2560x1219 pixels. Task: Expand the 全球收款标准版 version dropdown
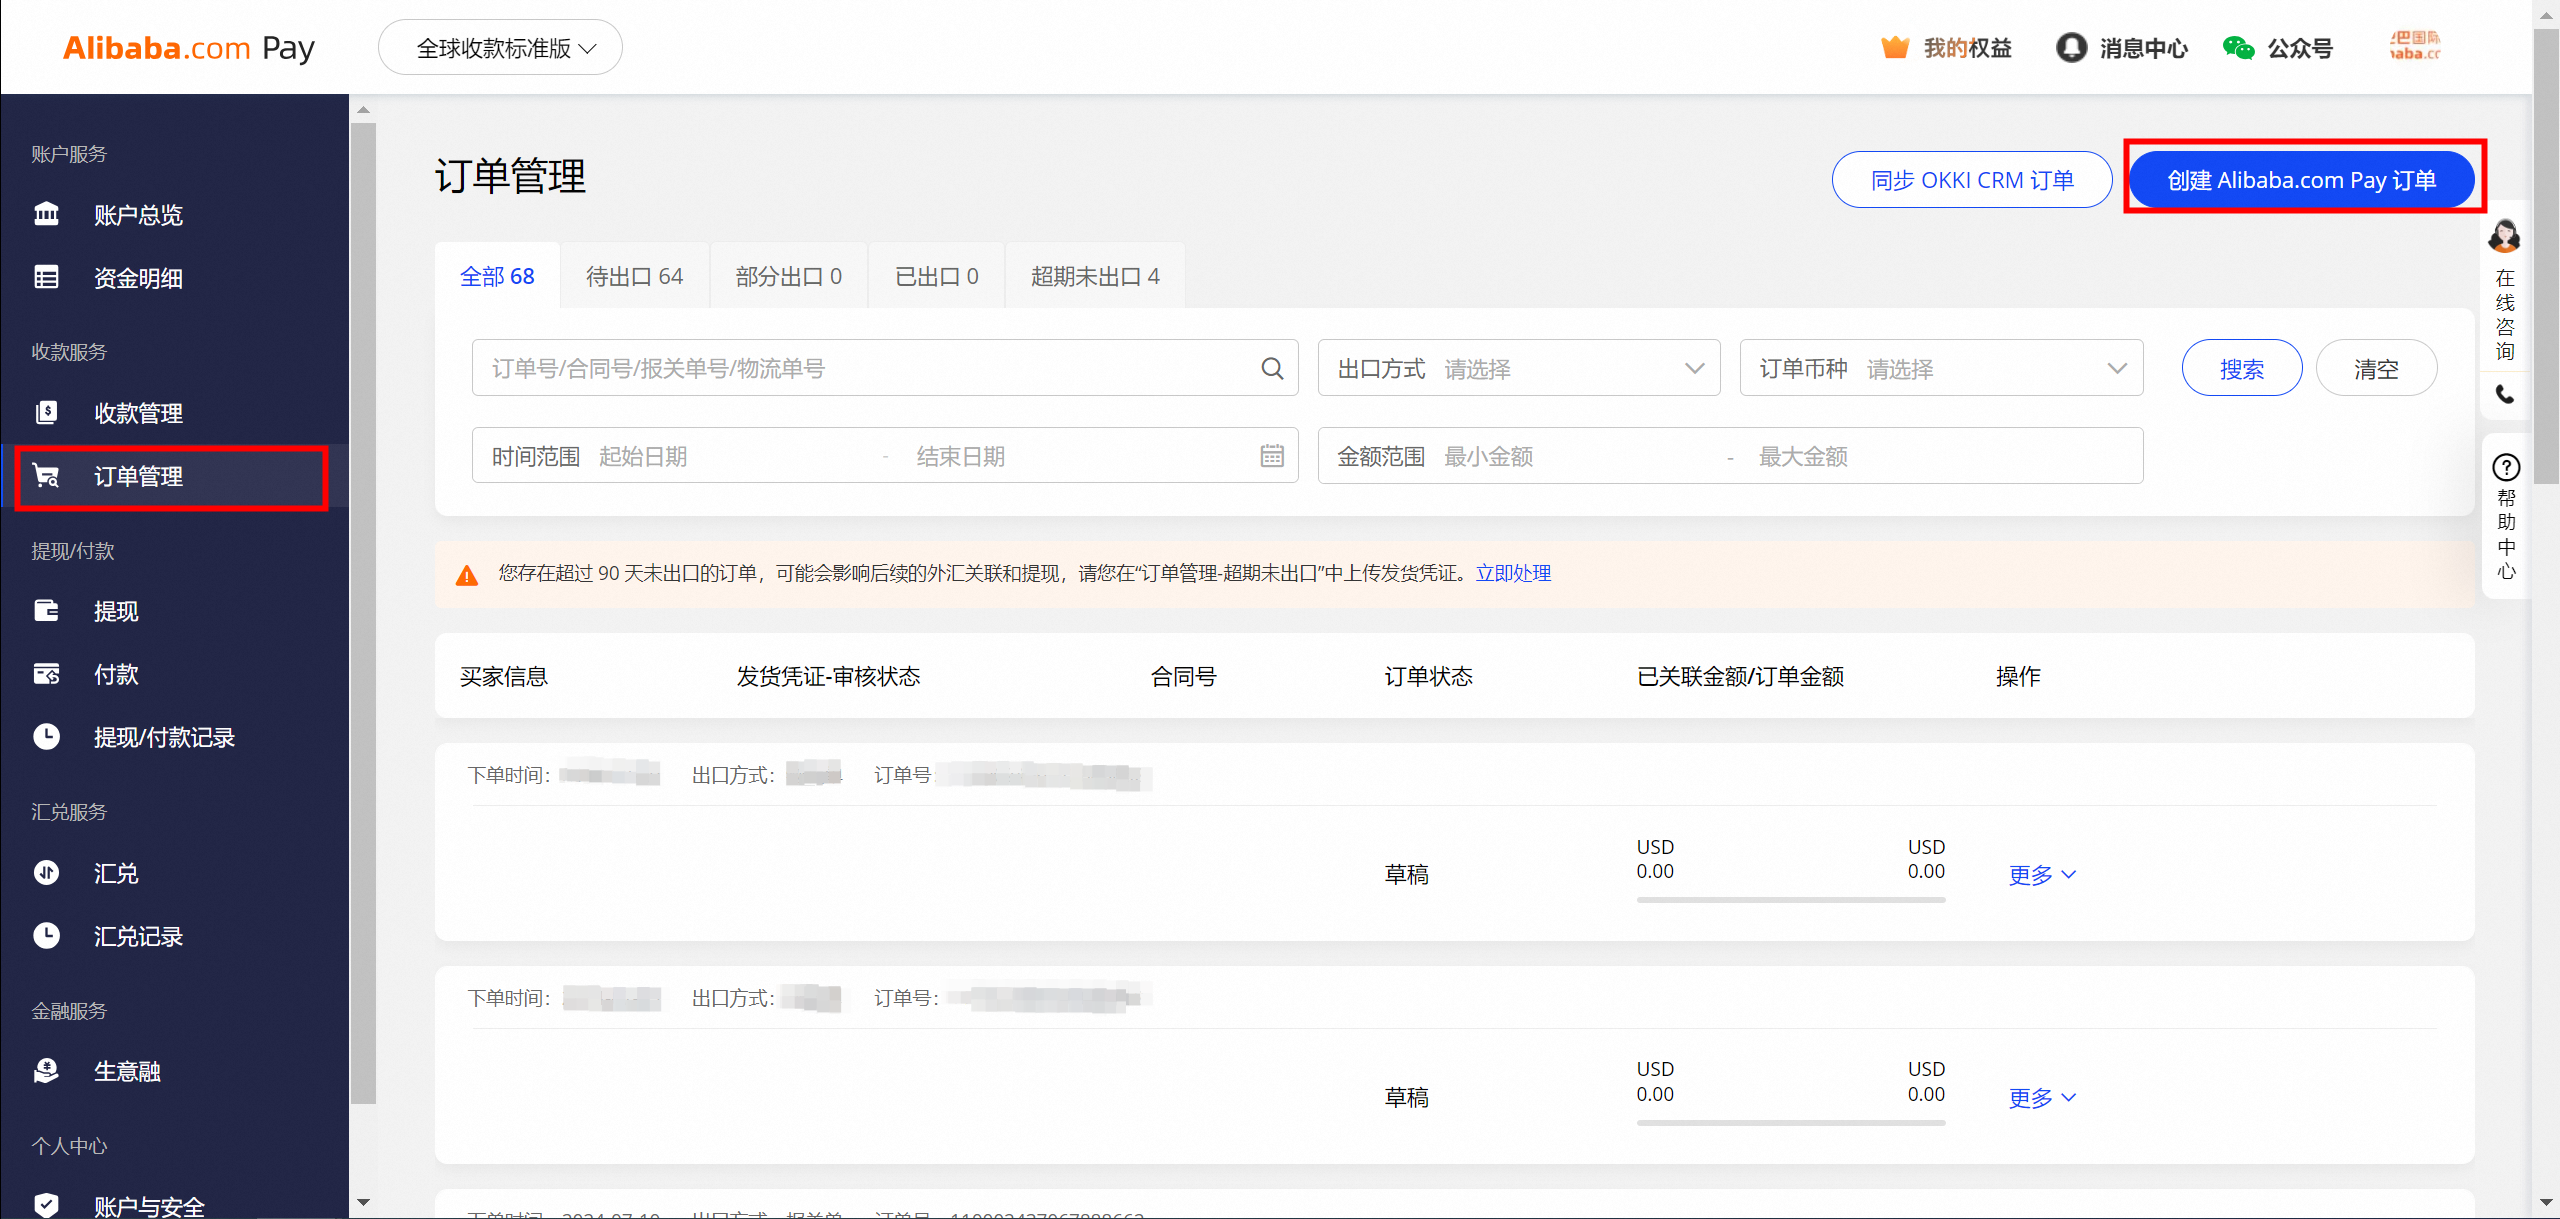point(501,48)
